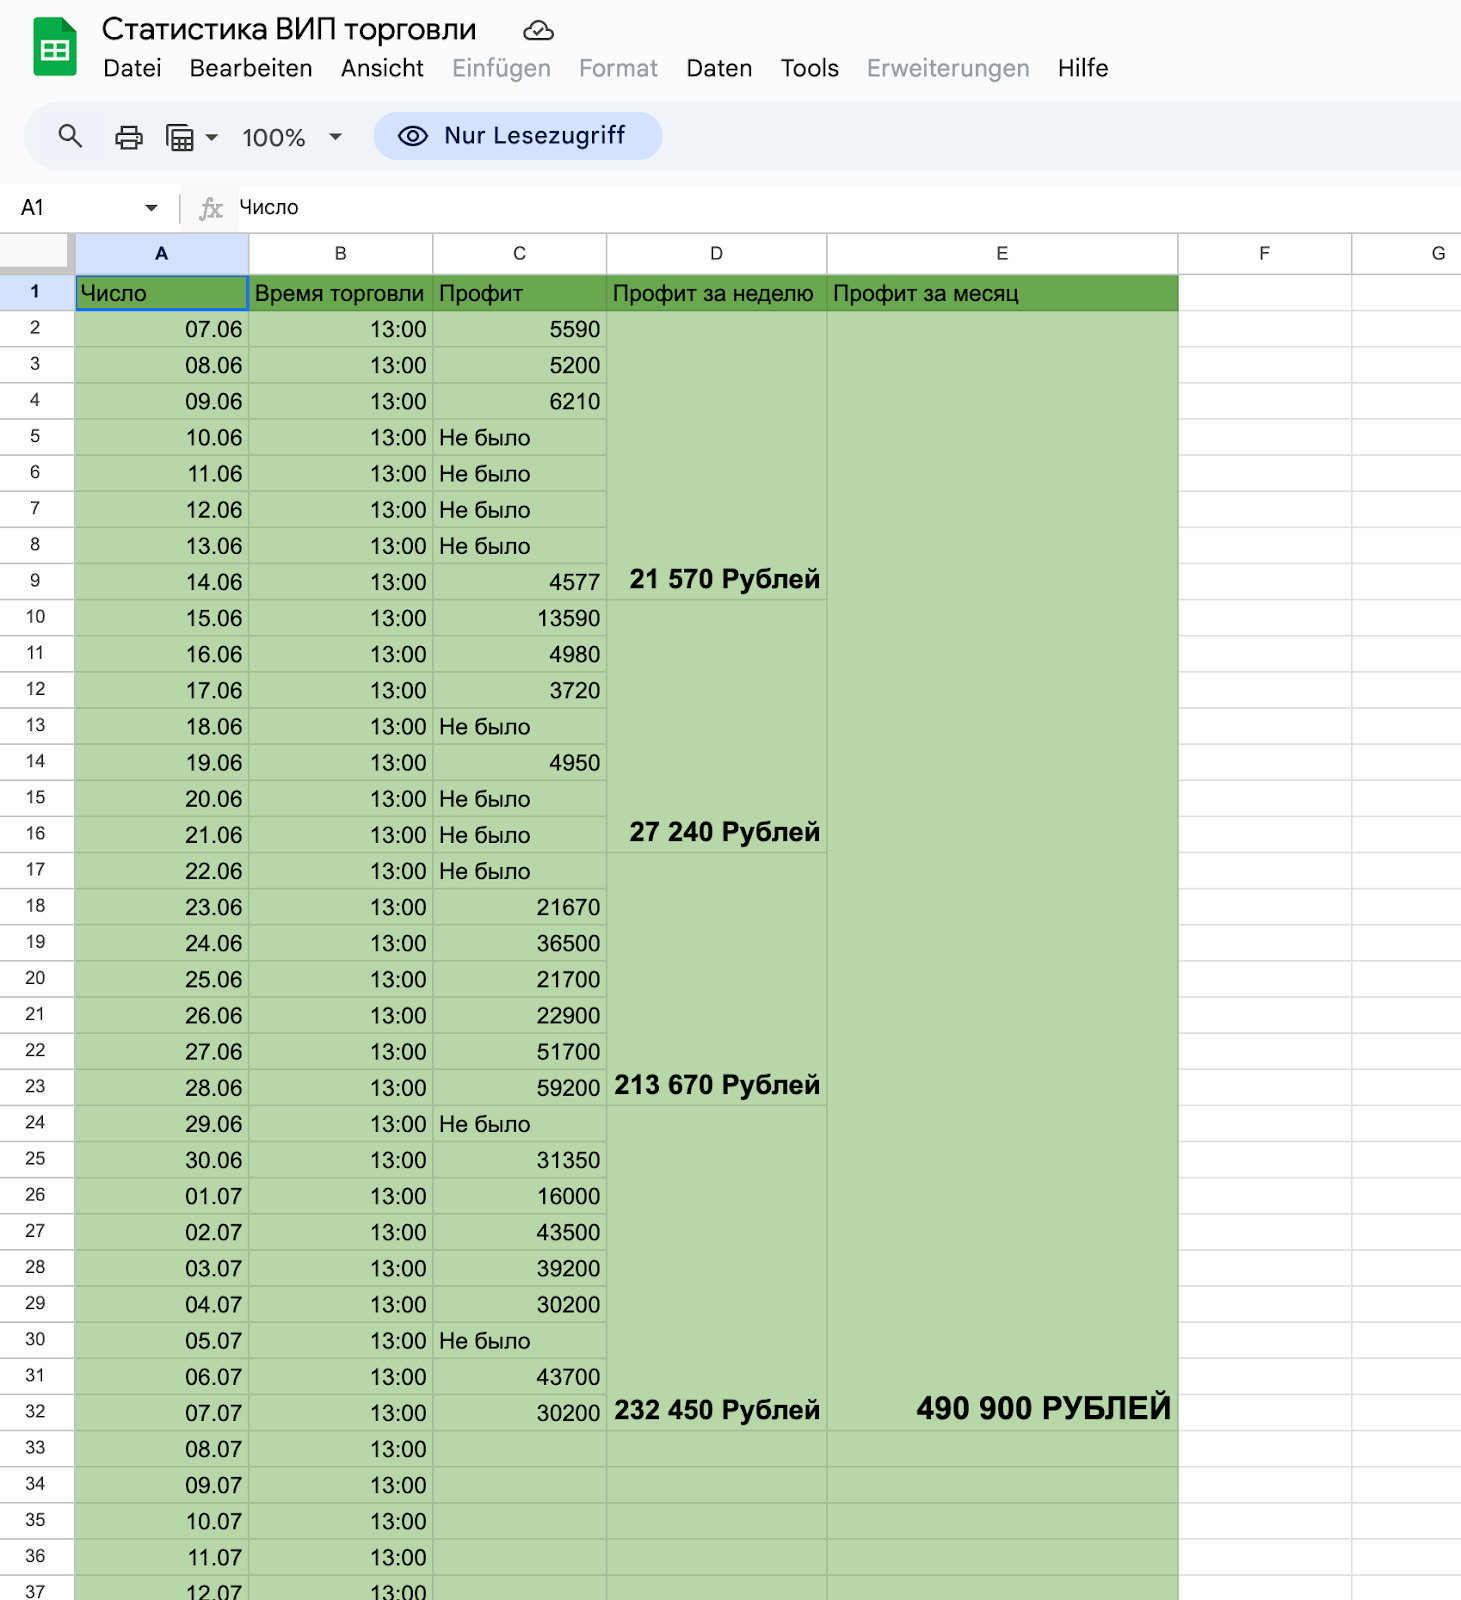Open search with the magnifier icon

click(x=69, y=136)
